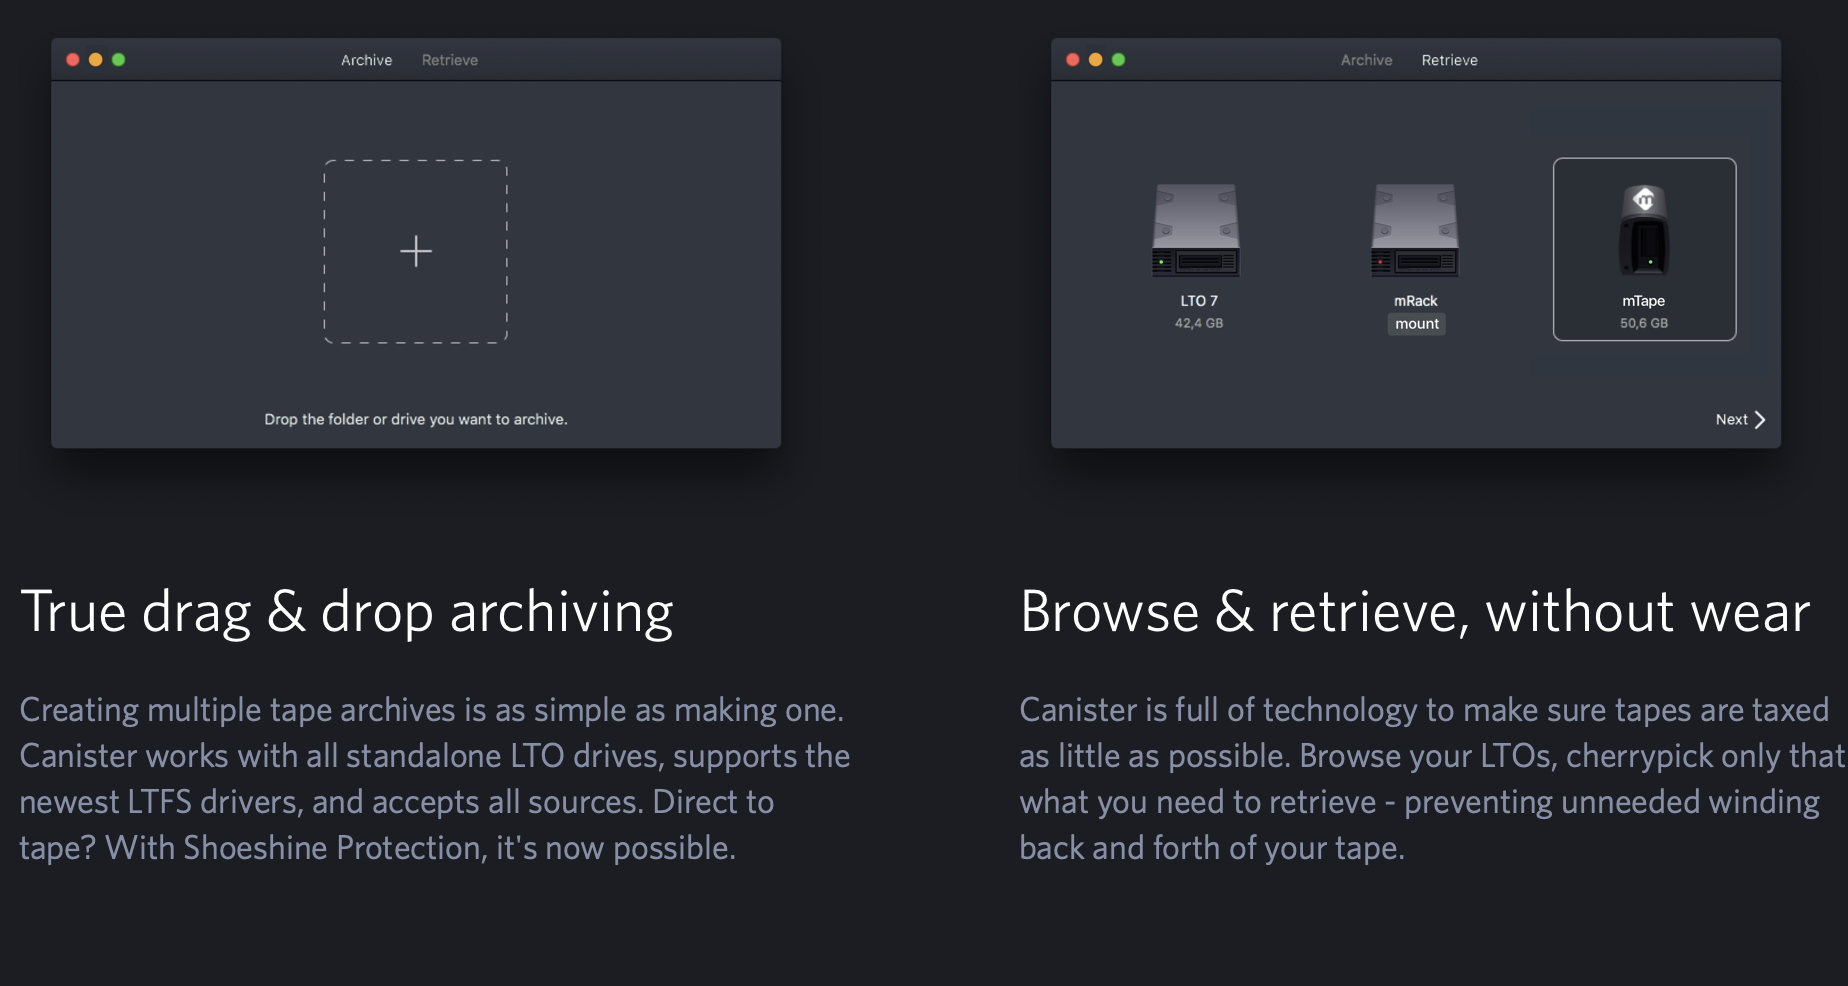
Task: Click 'True drag & drop archiving' heading
Action: [x=347, y=612]
